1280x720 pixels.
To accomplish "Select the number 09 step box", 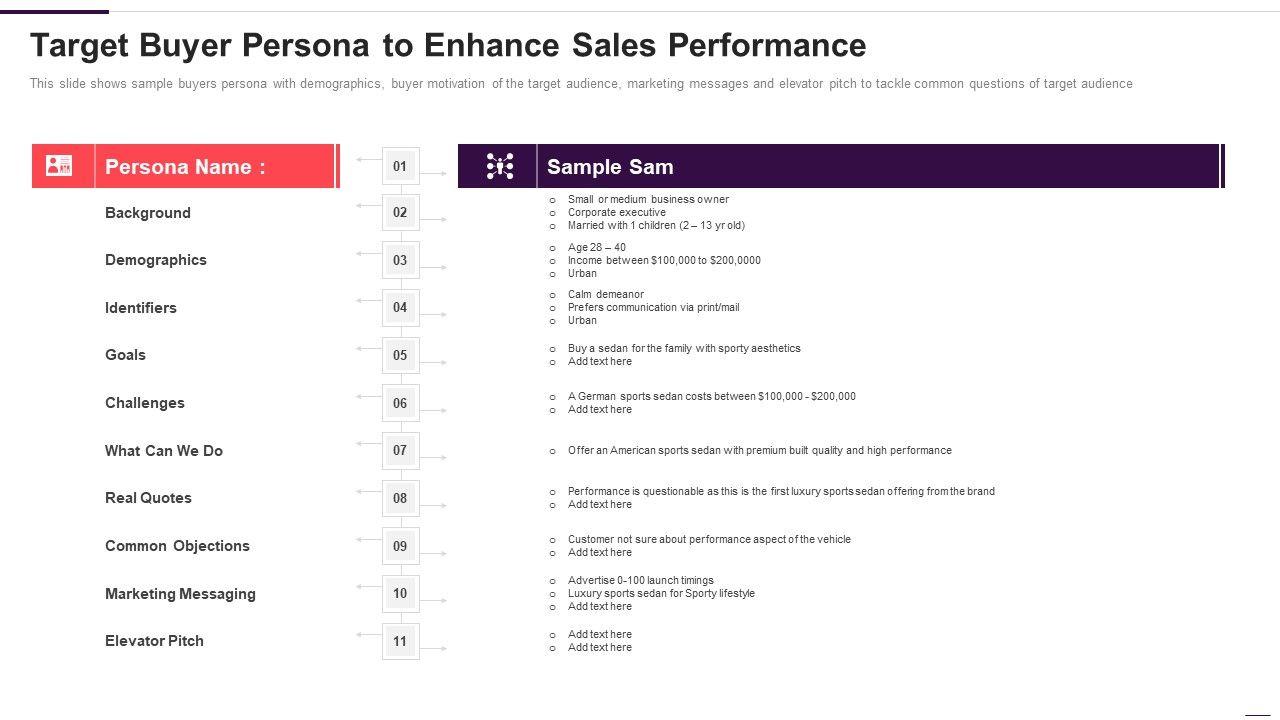I will coord(400,546).
